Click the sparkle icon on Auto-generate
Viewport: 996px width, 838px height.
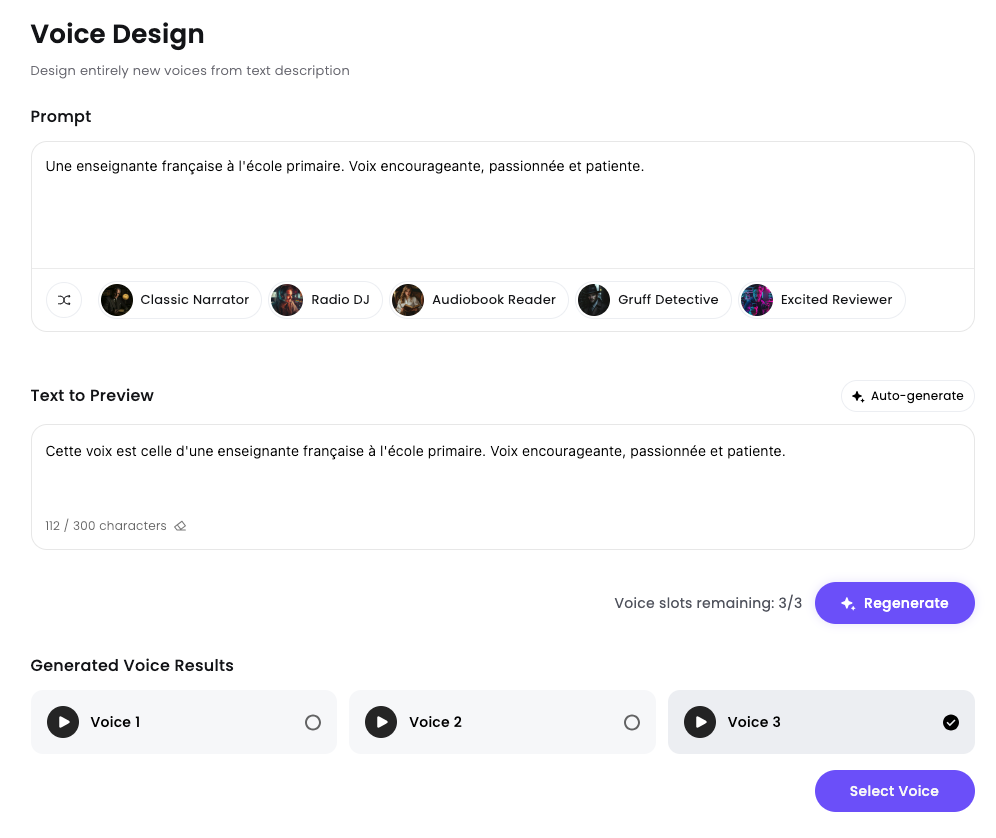(x=858, y=397)
